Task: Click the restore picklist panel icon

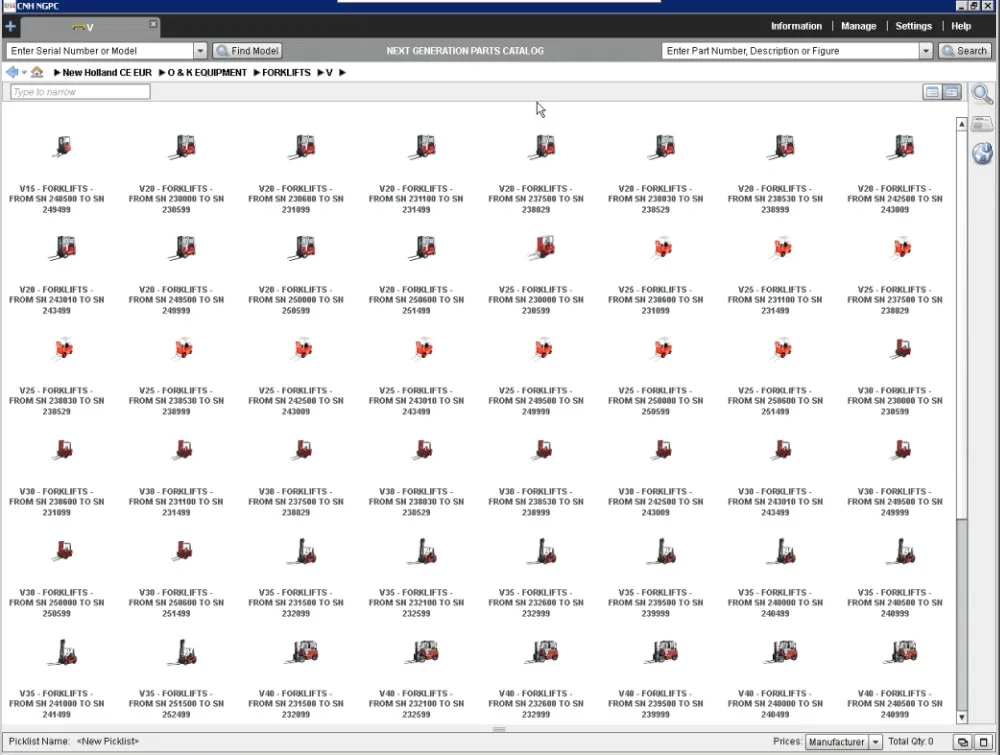Action: [962, 742]
